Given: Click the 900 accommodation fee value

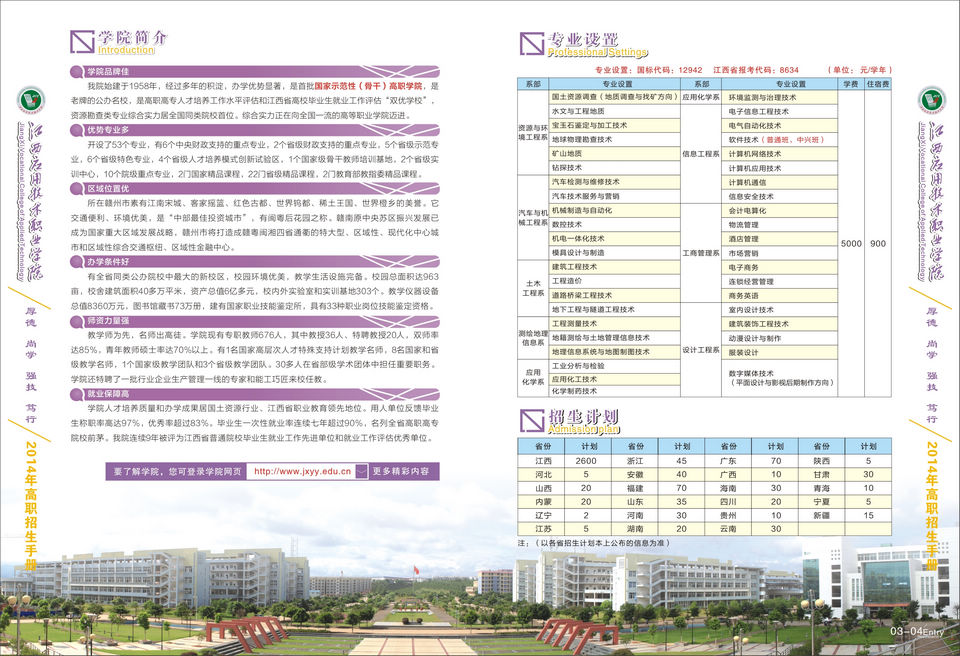Looking at the screenshot, I should point(878,243).
